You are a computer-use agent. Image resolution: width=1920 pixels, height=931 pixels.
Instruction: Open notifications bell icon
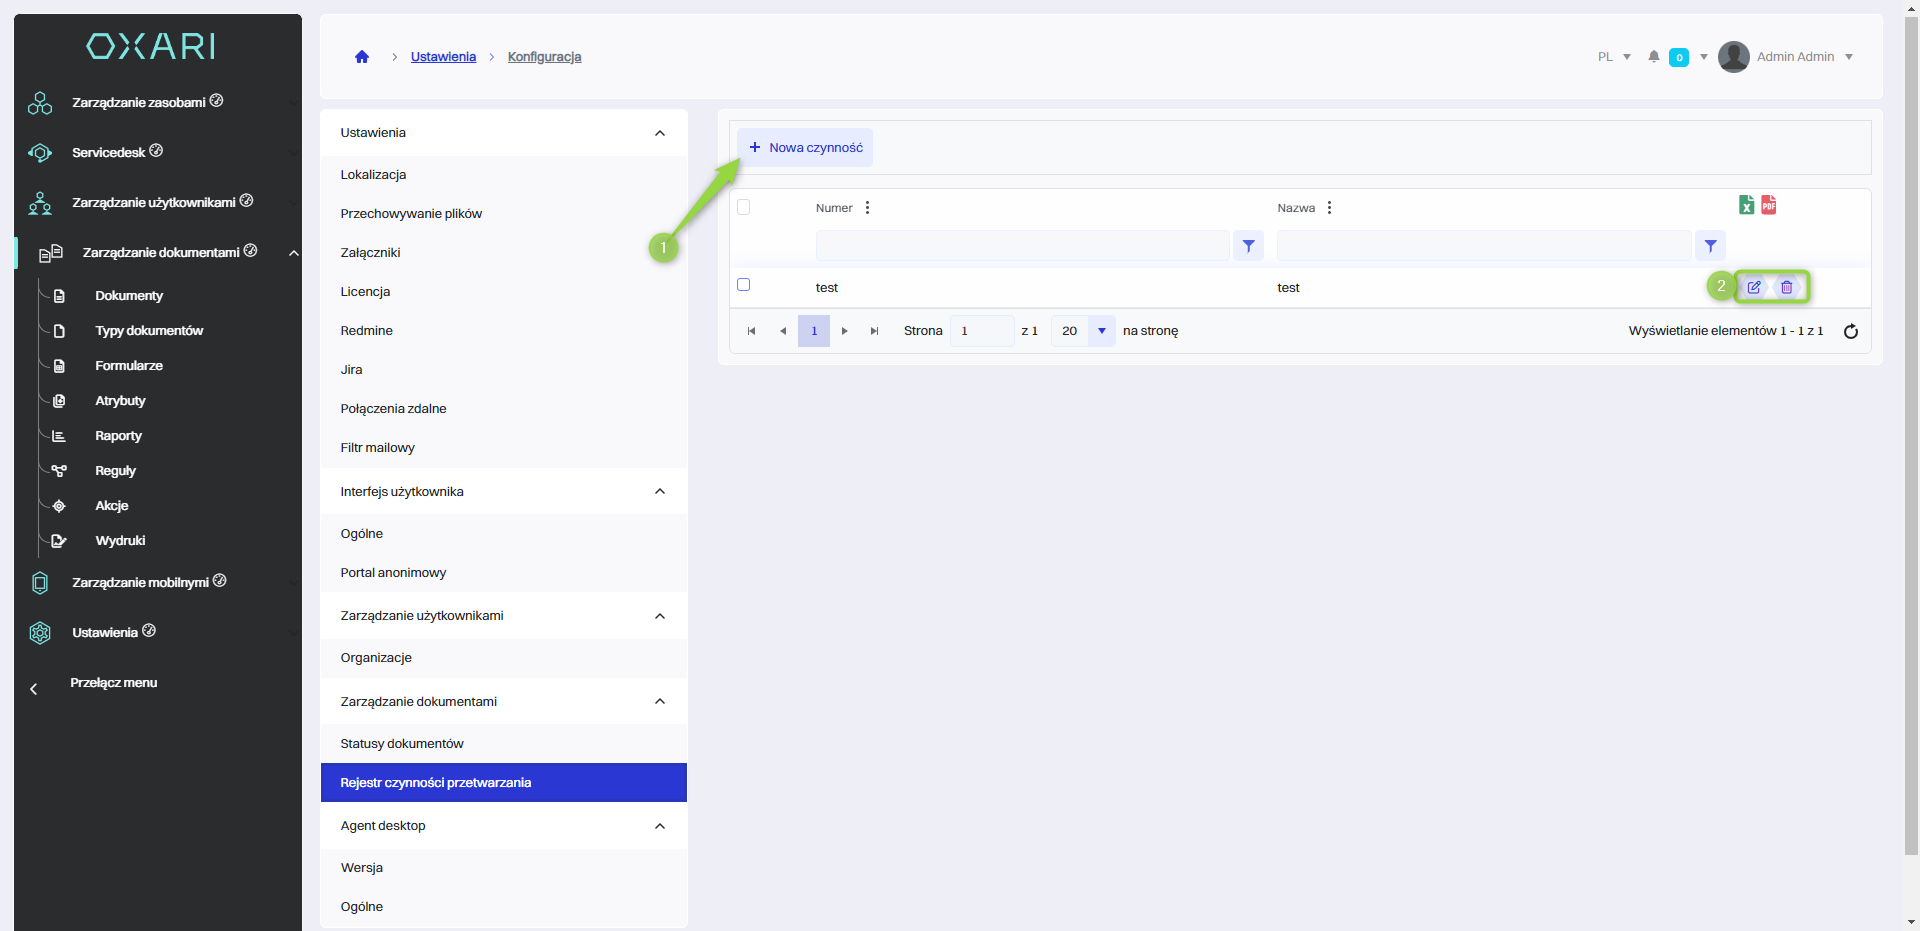(1654, 57)
